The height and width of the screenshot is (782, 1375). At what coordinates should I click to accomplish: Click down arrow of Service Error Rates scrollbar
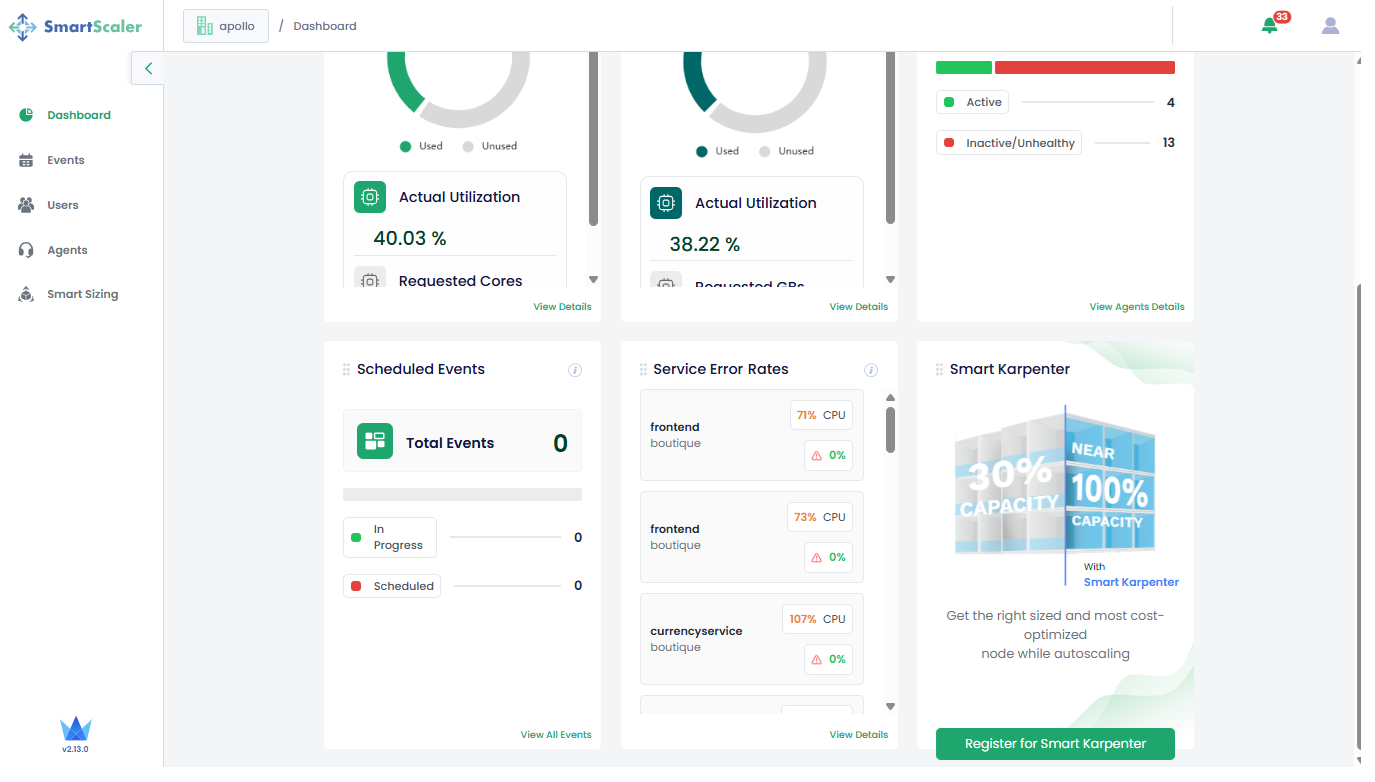click(890, 707)
